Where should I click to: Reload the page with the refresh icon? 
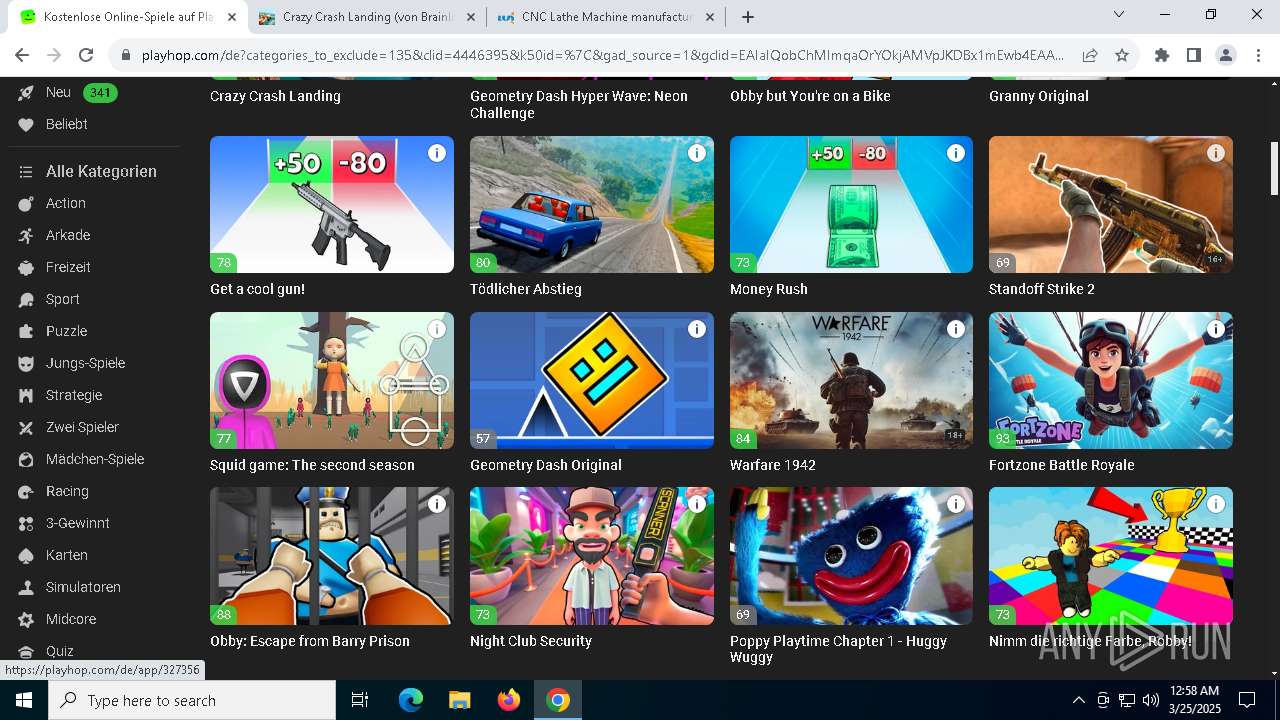coord(86,55)
